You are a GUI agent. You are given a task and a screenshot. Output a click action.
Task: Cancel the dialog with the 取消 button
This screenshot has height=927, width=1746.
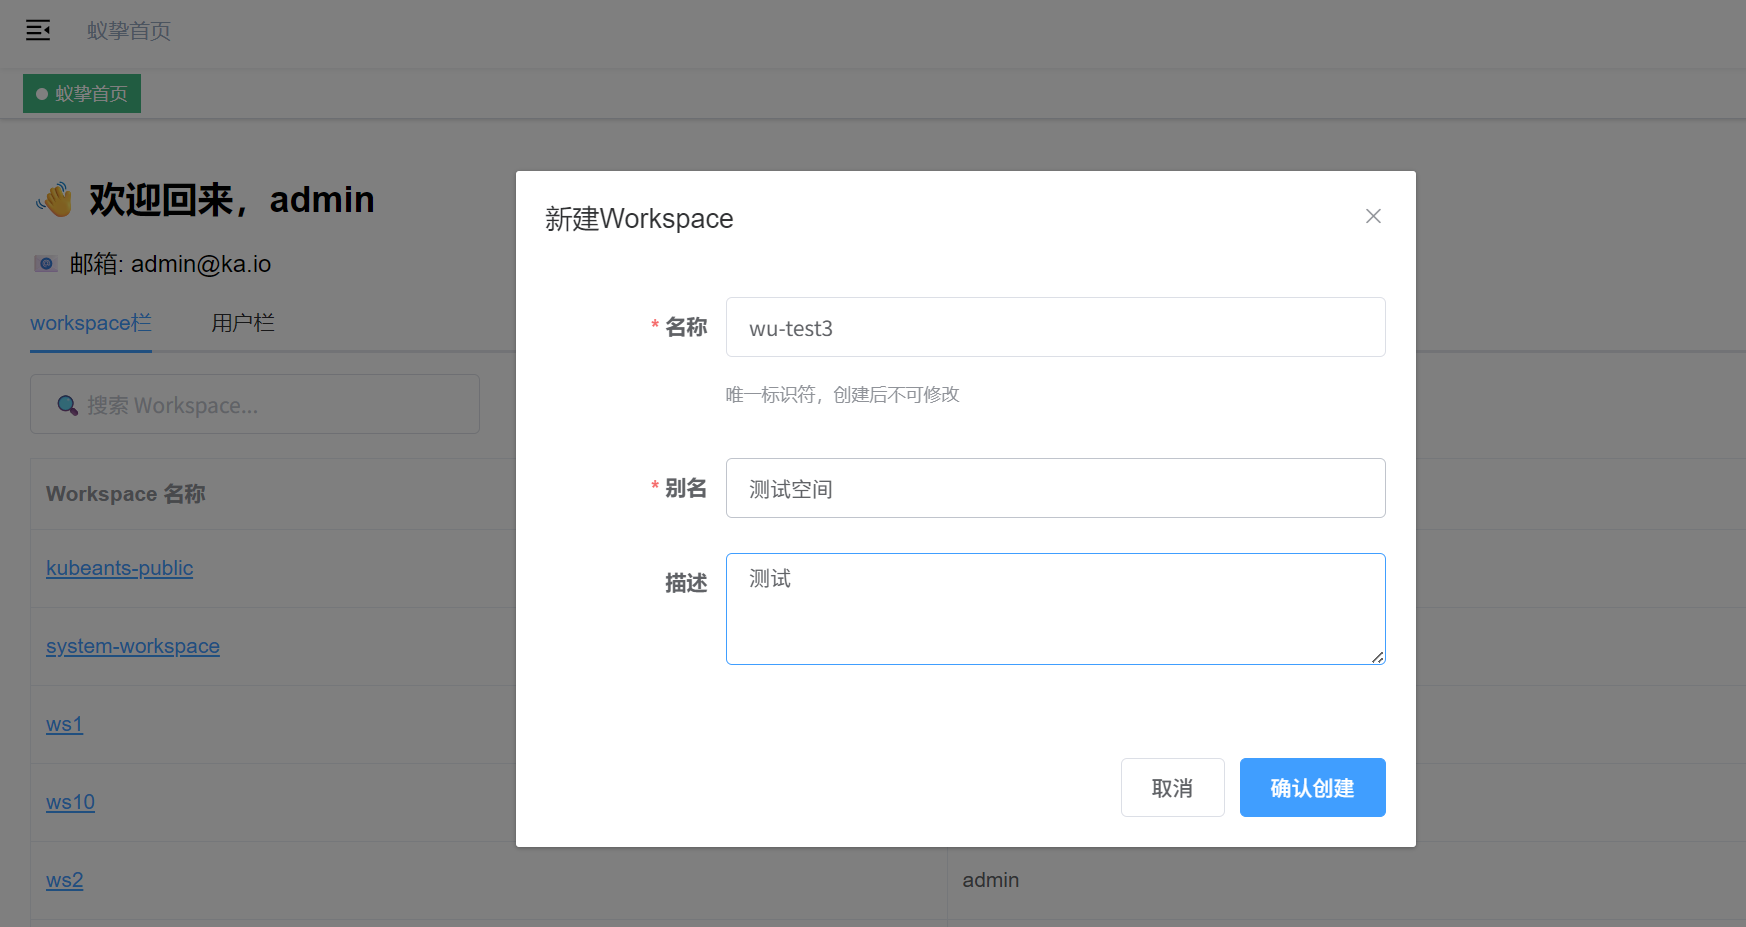[x=1172, y=788]
